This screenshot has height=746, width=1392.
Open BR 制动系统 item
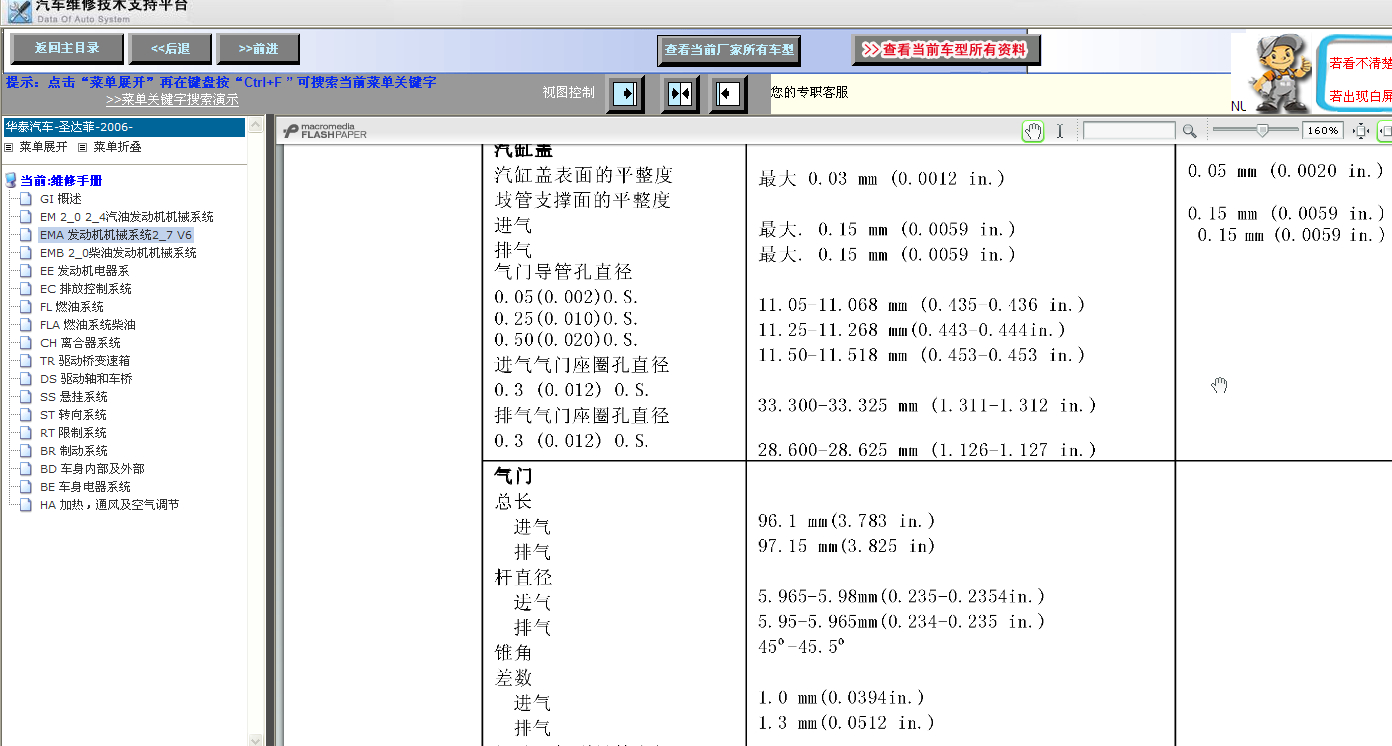(x=74, y=451)
